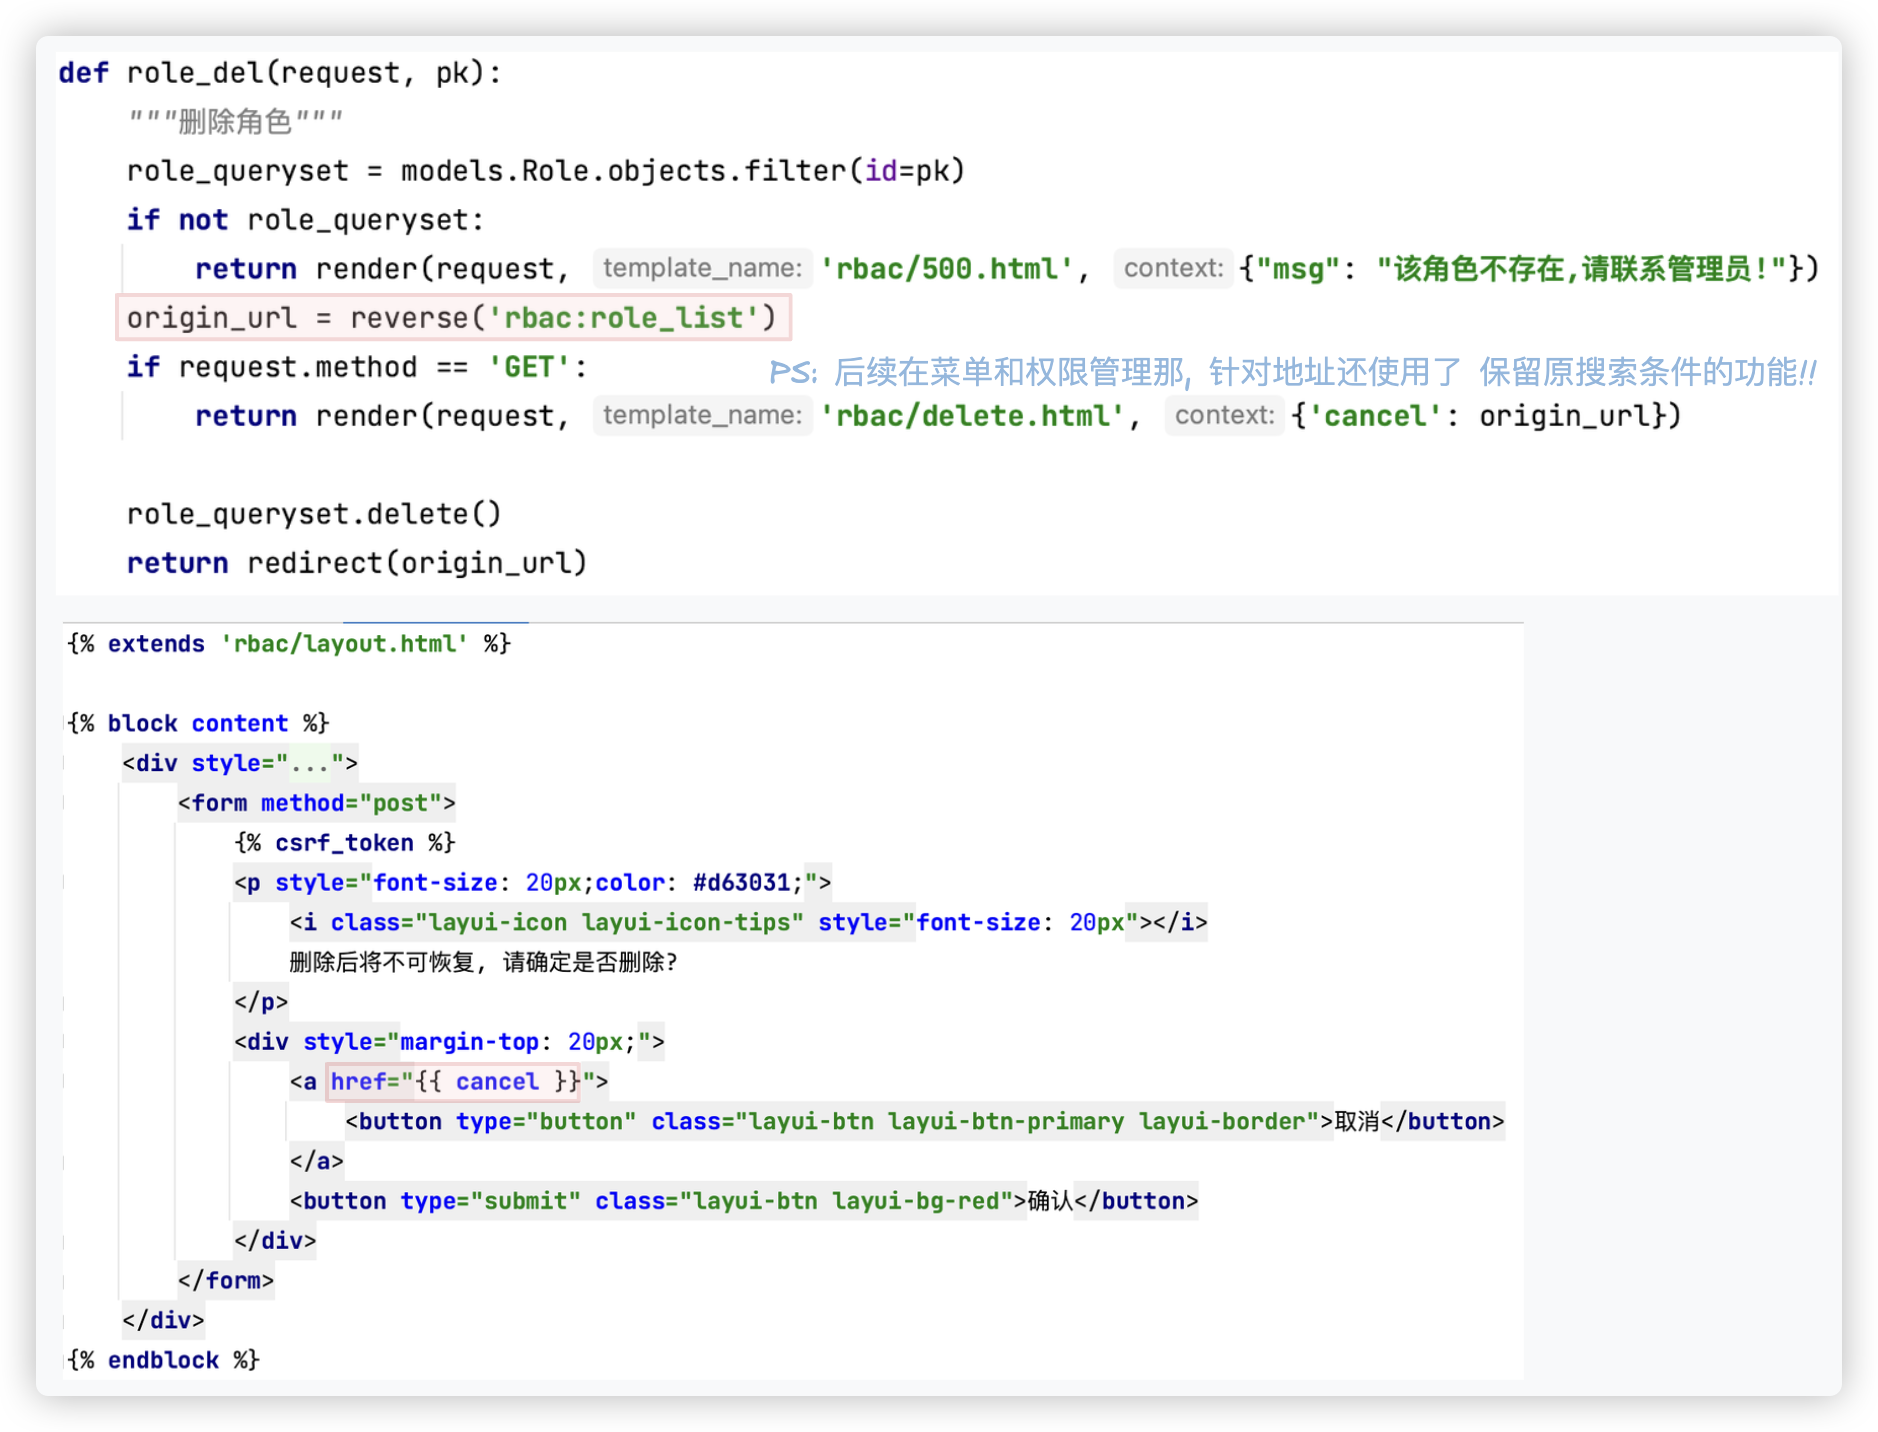Click the endblock template tag
The image size is (1878, 1432).
(163, 1360)
